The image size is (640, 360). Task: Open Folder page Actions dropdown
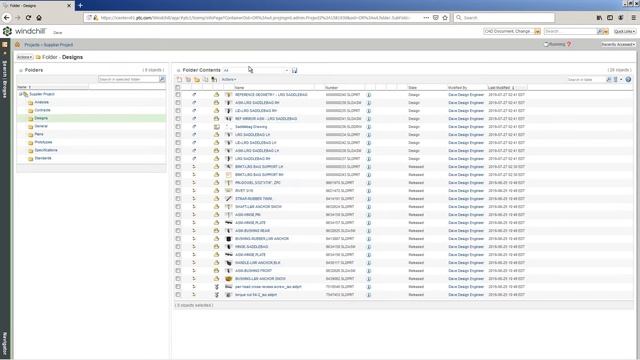[24, 57]
